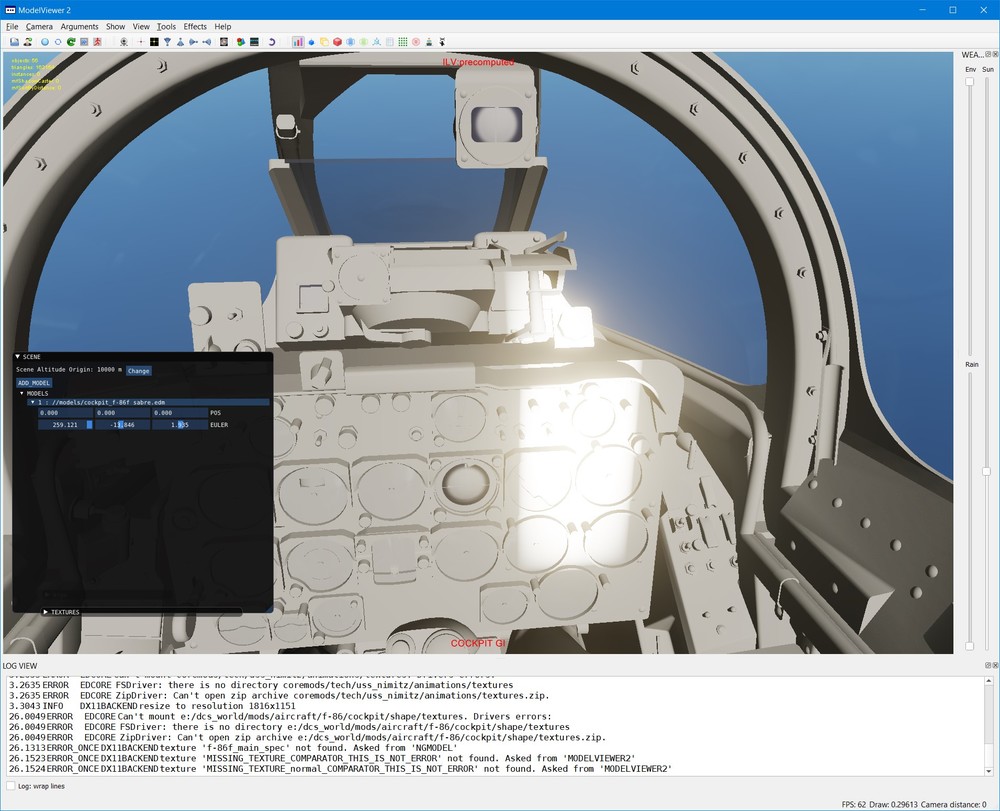Image resolution: width=1000 pixels, height=811 pixels.
Task: Click the green circular reload icon
Action: [x=72, y=42]
